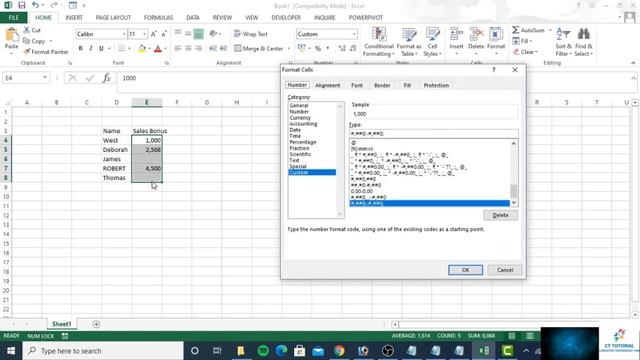The width and height of the screenshot is (640, 360).
Task: Switch to the DATA tab
Action: click(193, 18)
